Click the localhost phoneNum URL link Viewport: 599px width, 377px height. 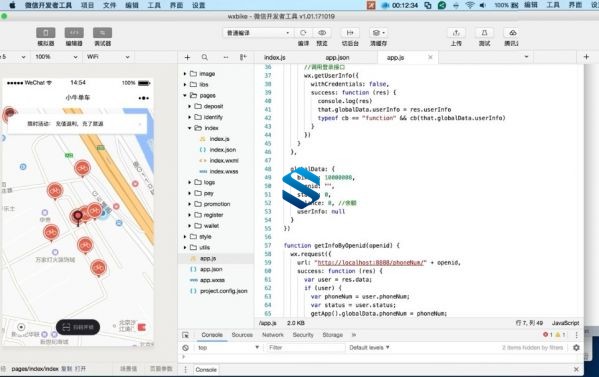[x=370, y=263]
